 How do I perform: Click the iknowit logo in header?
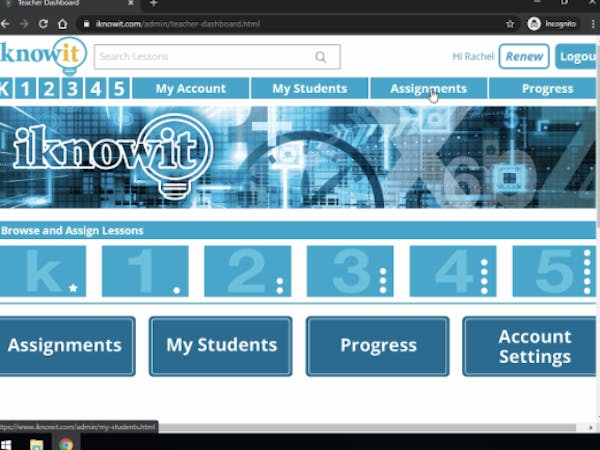pos(43,56)
